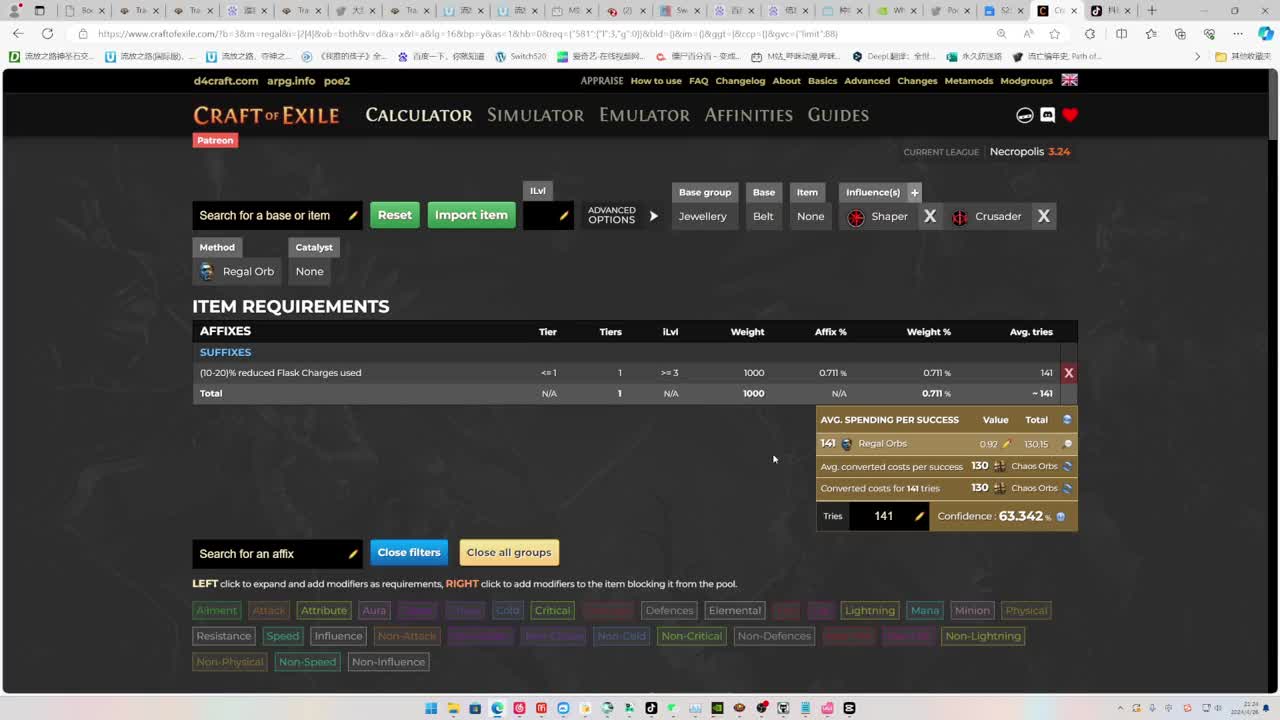This screenshot has height=720, width=1280.
Task: Toggle the Resistance filter tag
Action: [223, 636]
